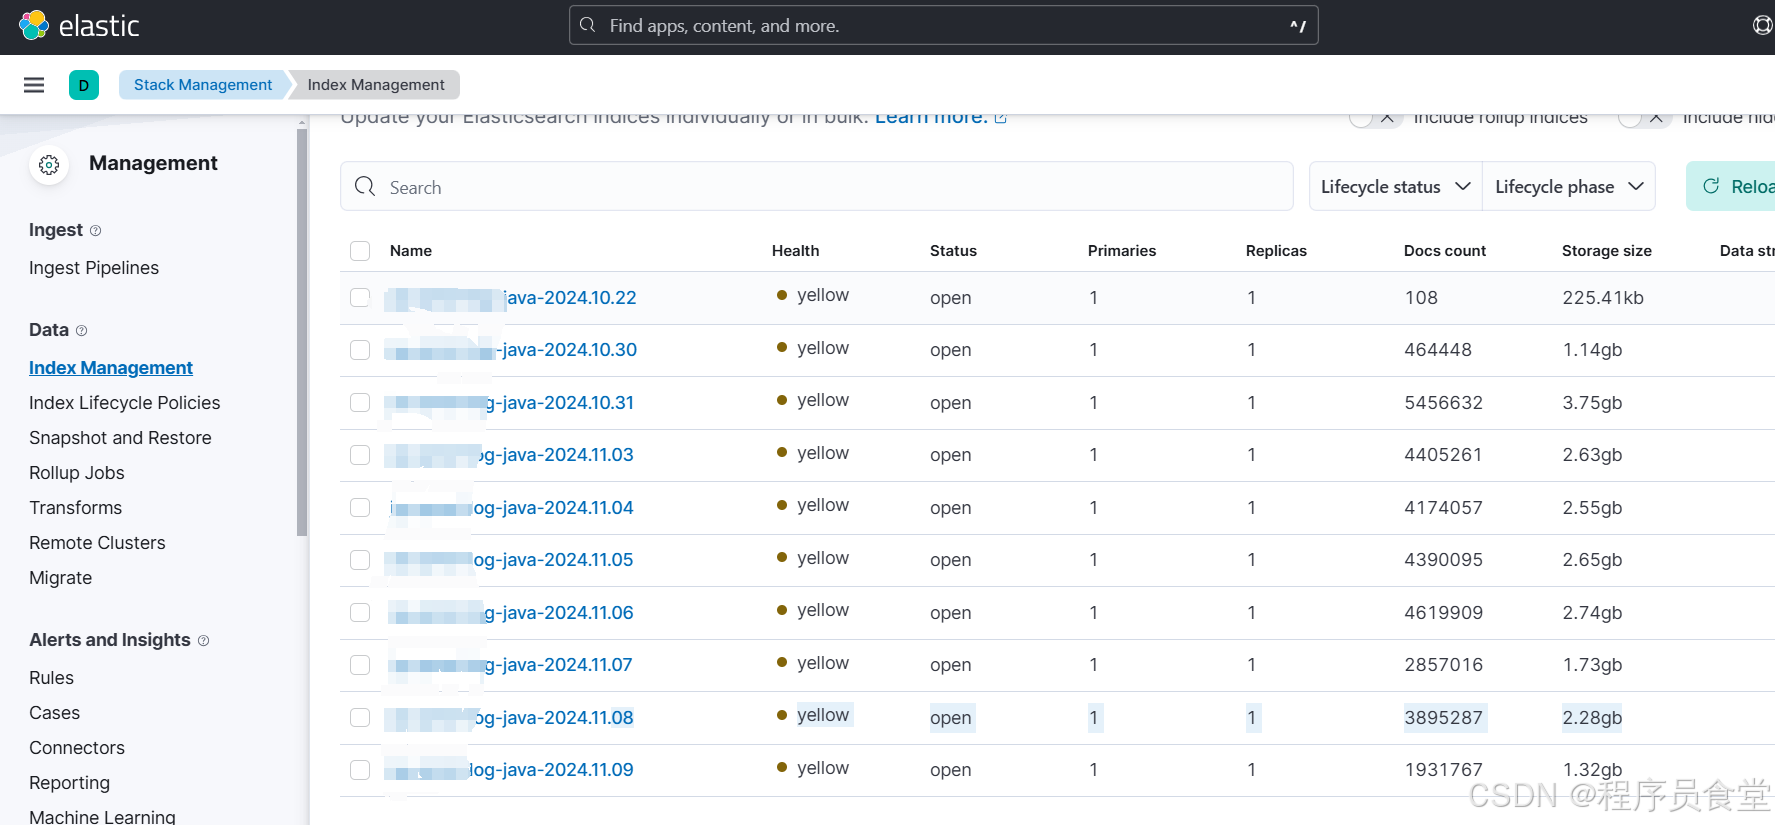Check the java-2024.11.04 index row
This screenshot has width=1775, height=825.
(360, 508)
